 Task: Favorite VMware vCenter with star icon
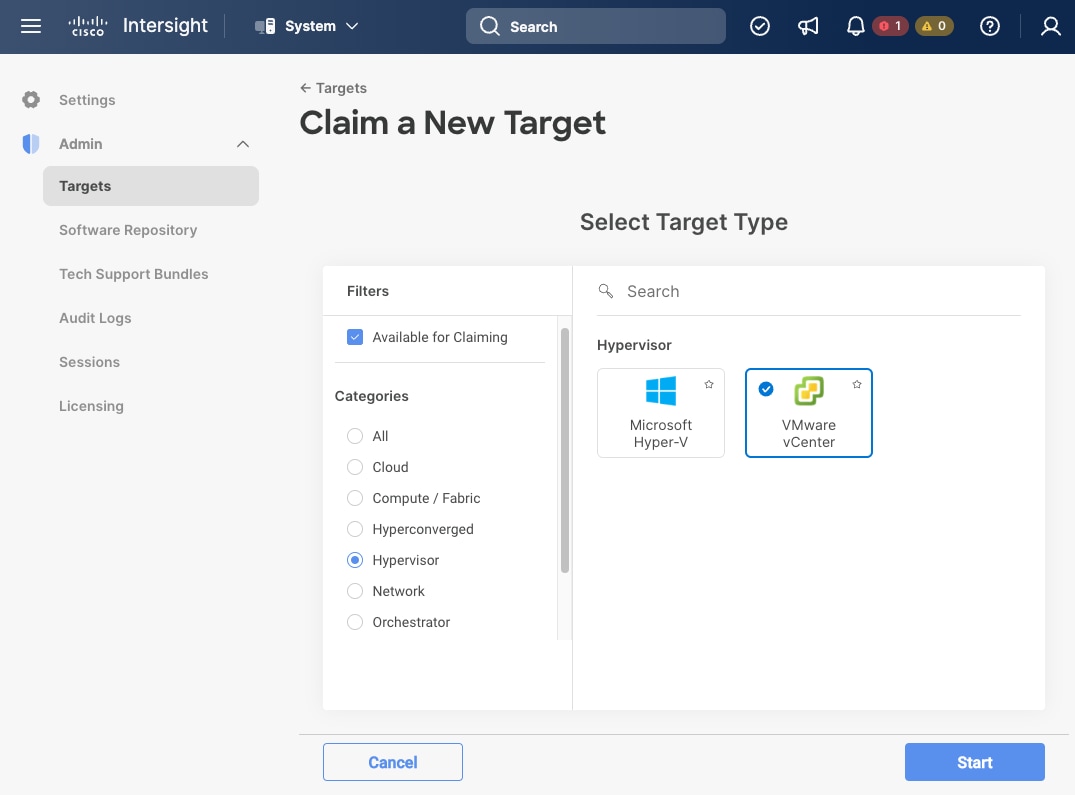tap(856, 384)
